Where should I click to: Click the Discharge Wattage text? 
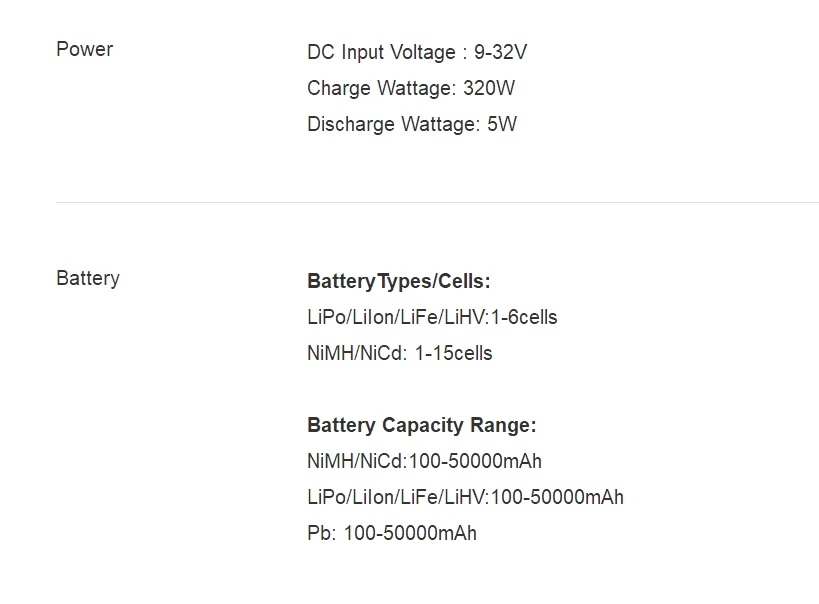tap(393, 124)
